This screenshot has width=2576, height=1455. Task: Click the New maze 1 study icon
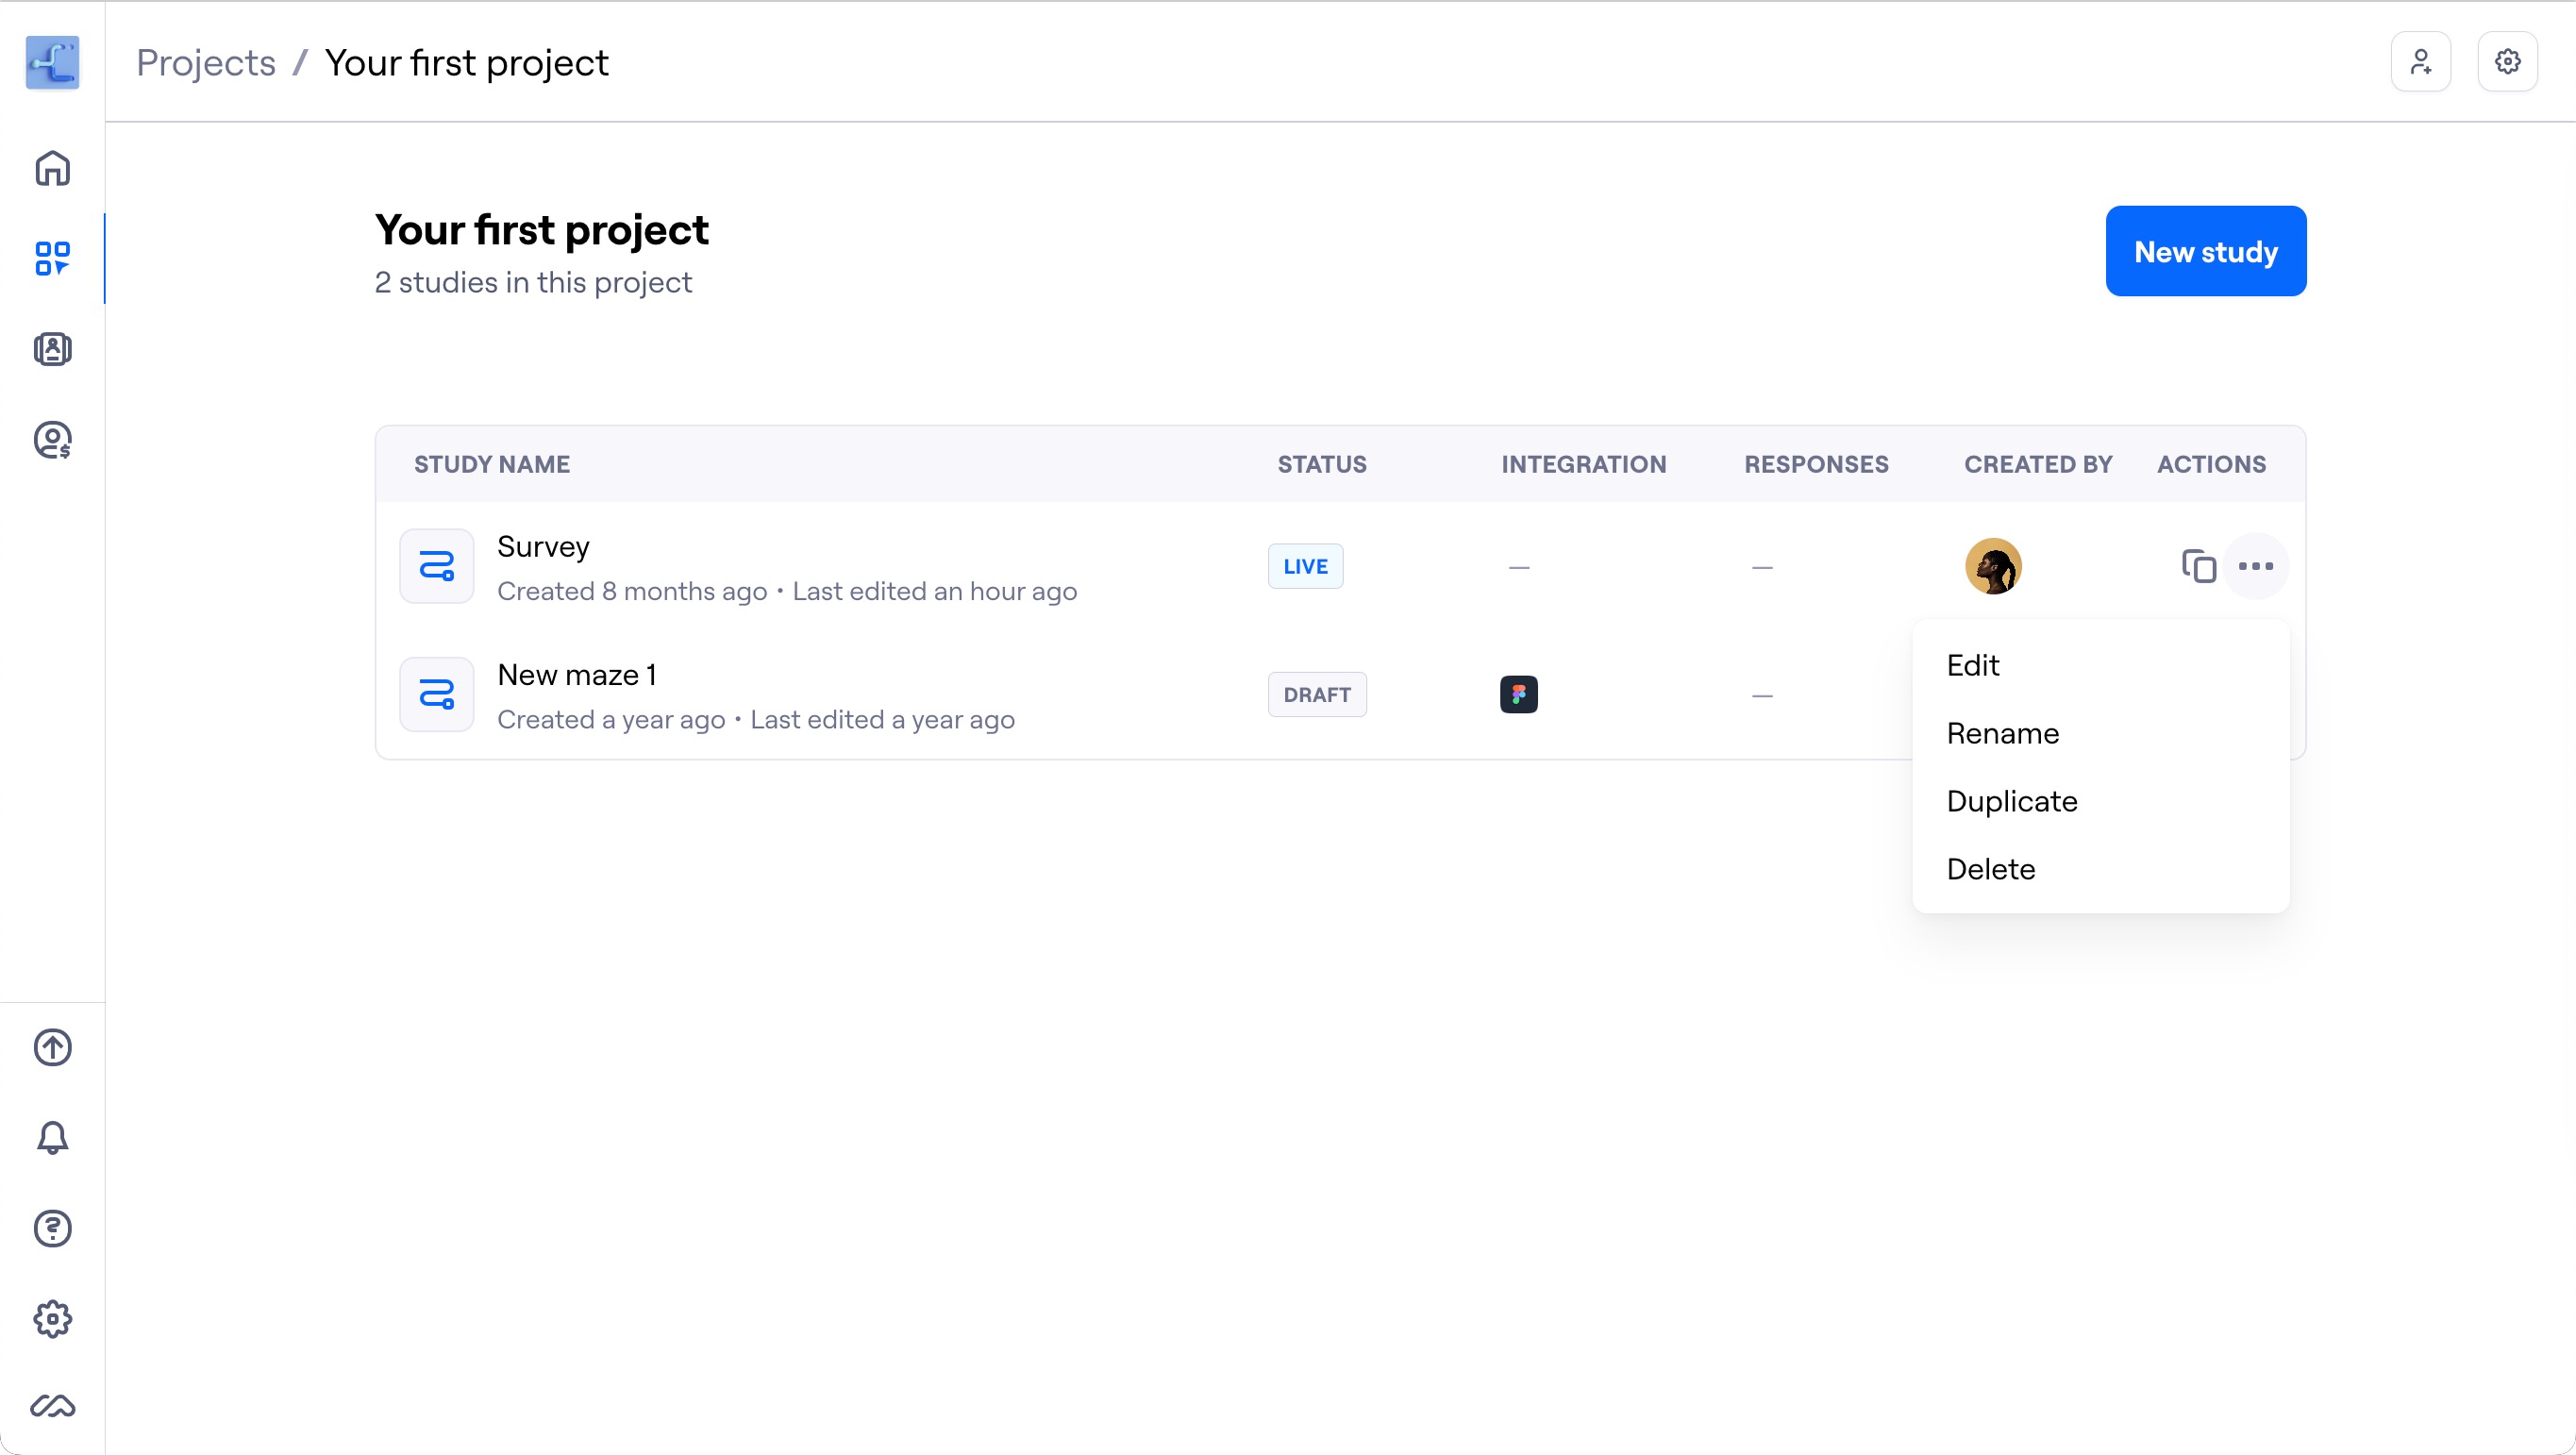click(x=437, y=694)
